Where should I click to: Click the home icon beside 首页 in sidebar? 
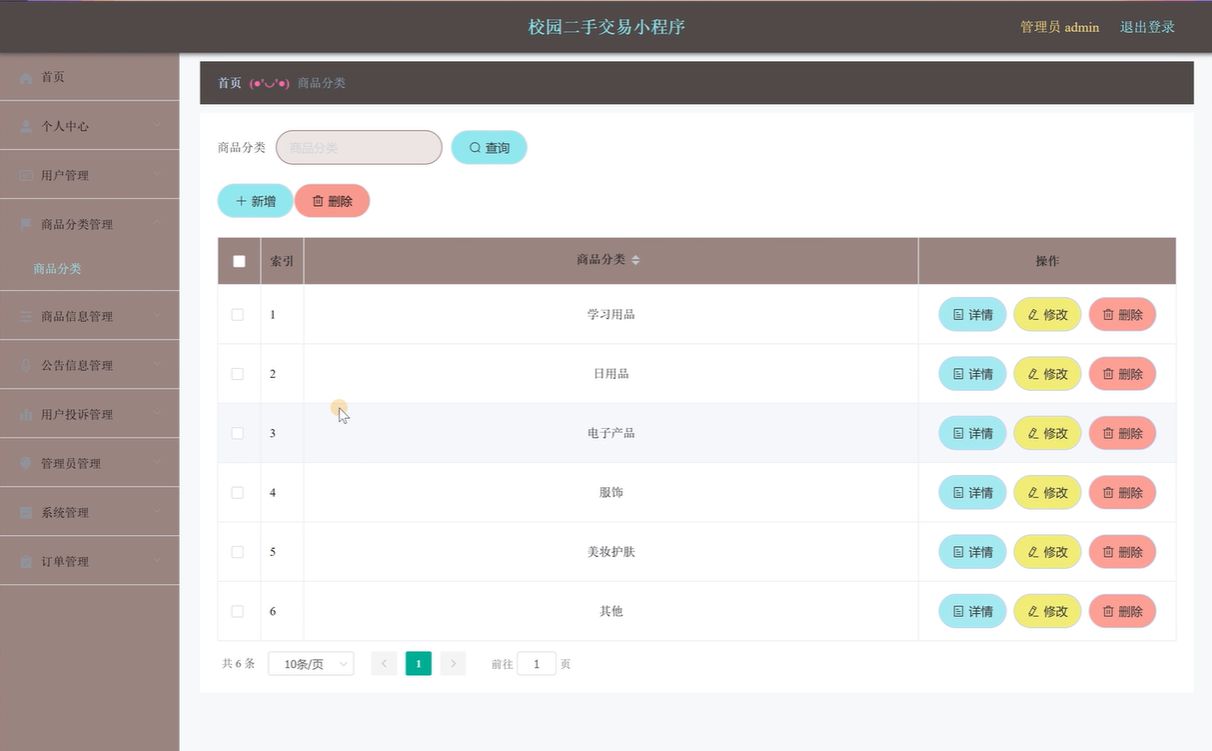[26, 78]
